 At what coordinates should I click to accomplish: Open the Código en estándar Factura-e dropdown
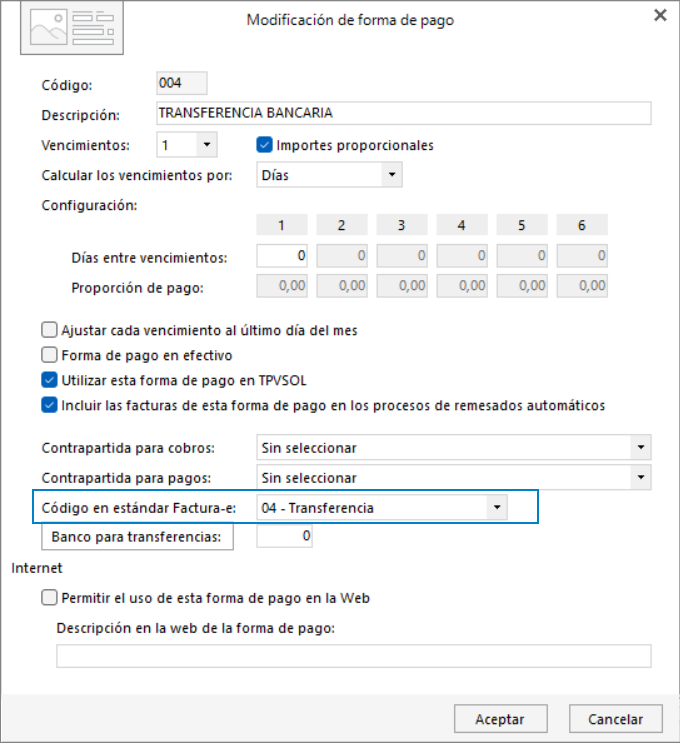coord(497,507)
